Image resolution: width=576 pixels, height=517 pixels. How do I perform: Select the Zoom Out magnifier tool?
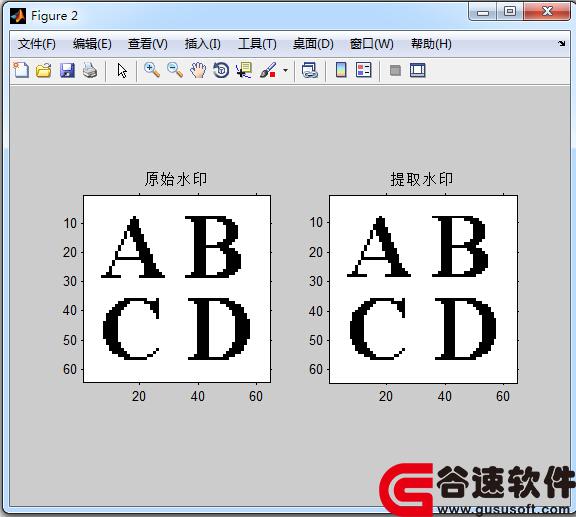point(175,70)
